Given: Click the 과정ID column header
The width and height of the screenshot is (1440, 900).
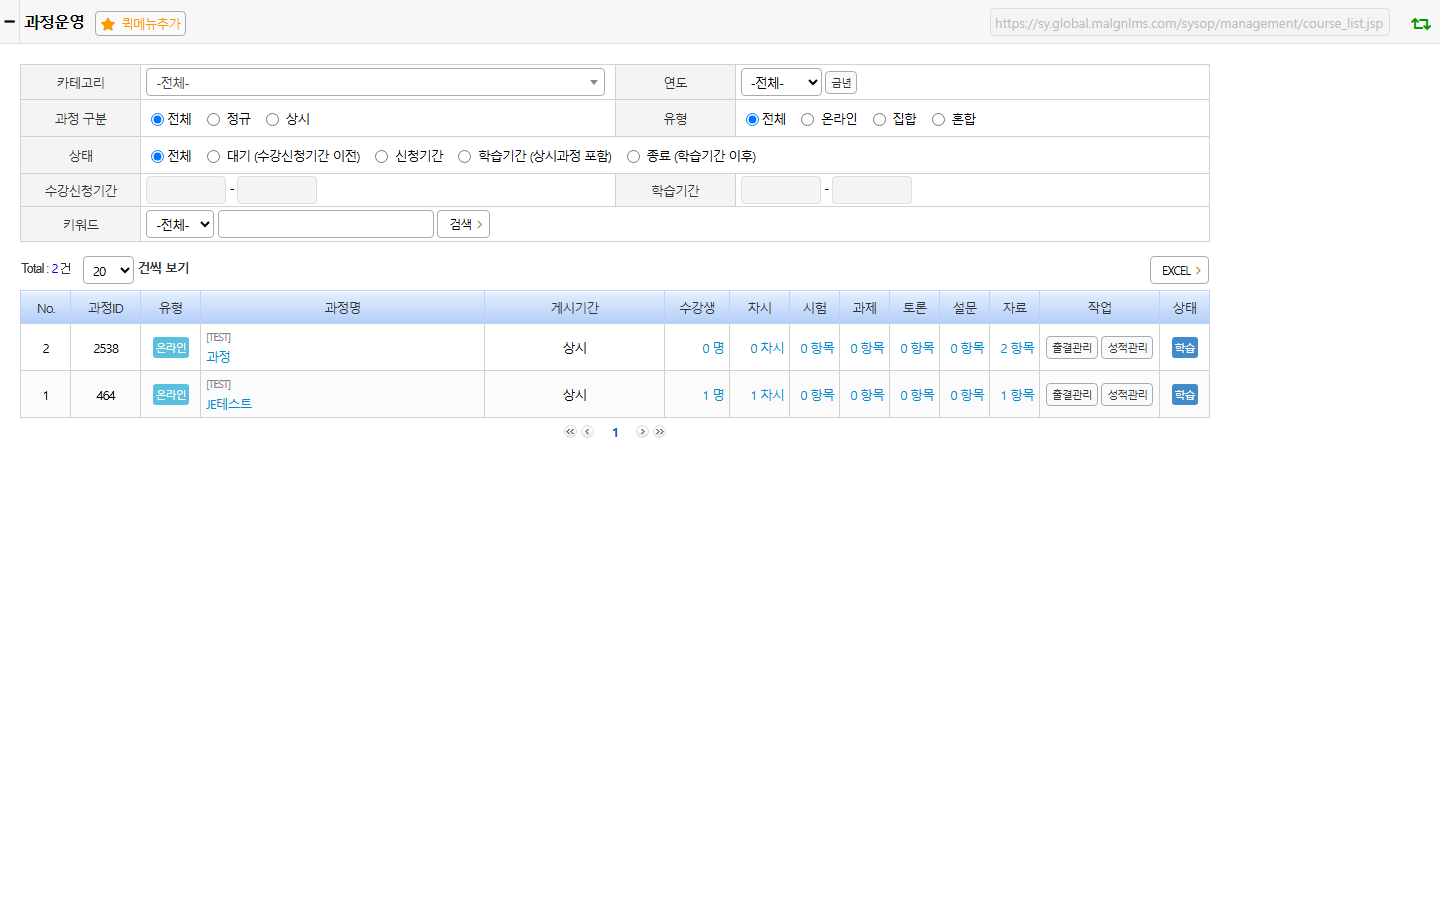Looking at the screenshot, I should (x=105, y=308).
